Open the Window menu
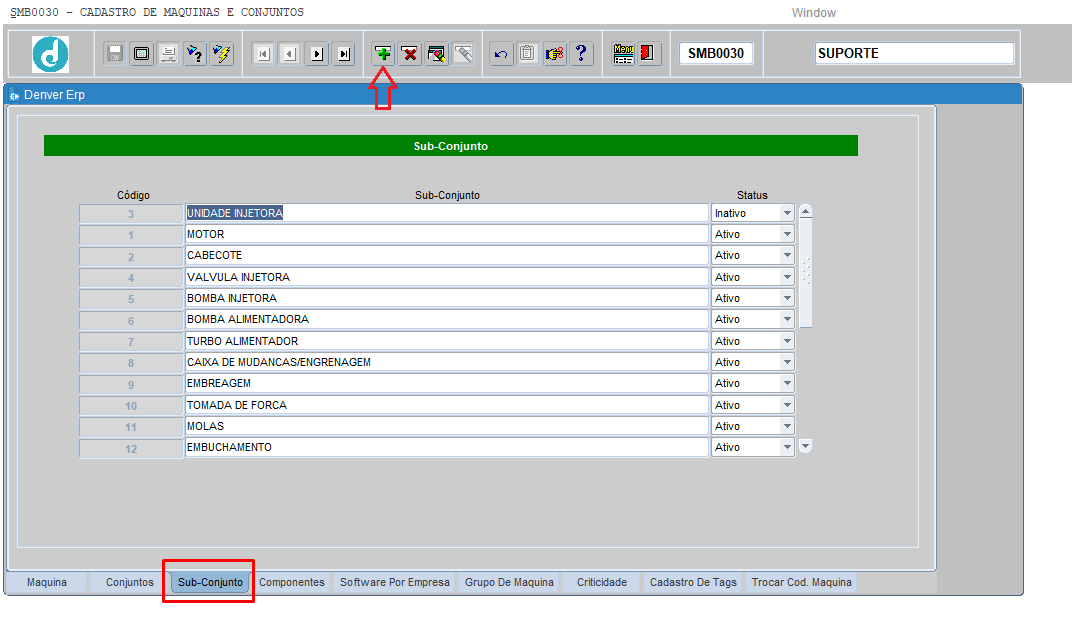 click(x=814, y=12)
